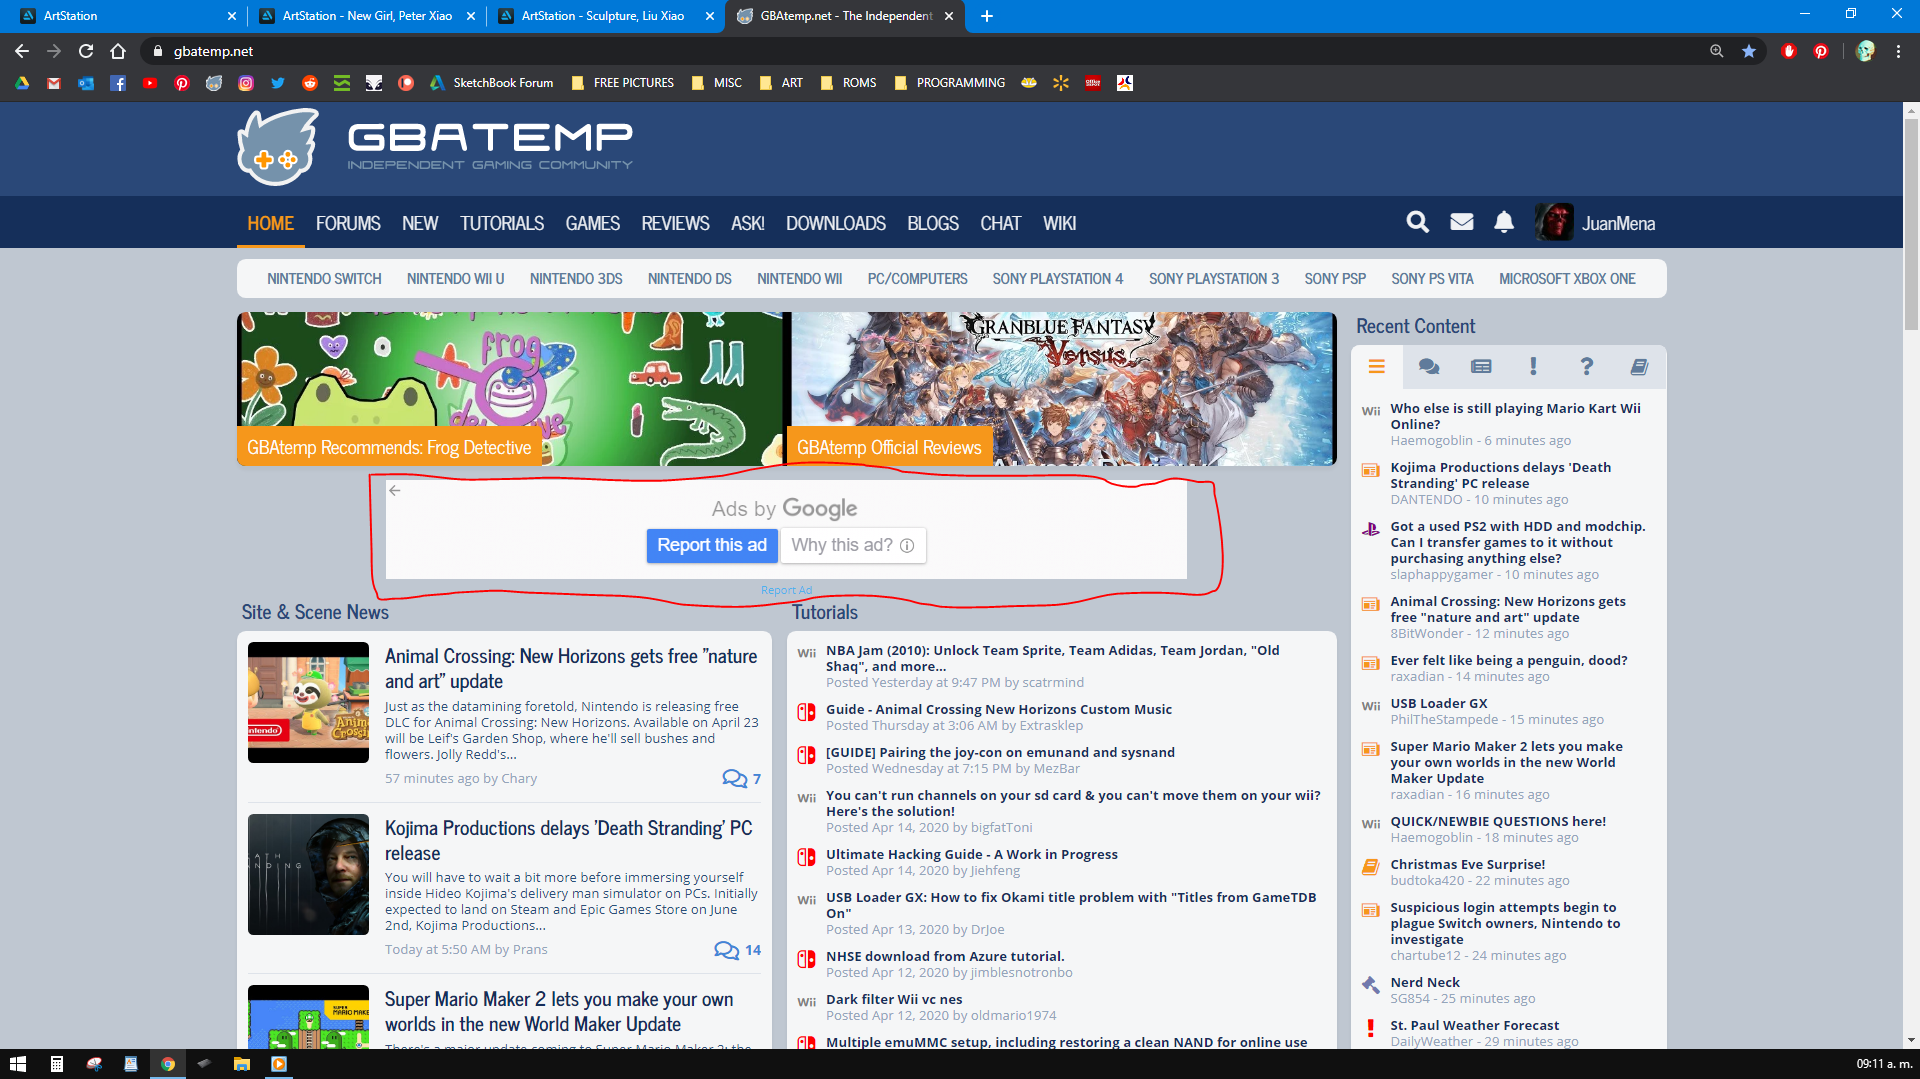Open the Chrome profile avatar
The width and height of the screenshot is (1920, 1079).
[x=1865, y=51]
